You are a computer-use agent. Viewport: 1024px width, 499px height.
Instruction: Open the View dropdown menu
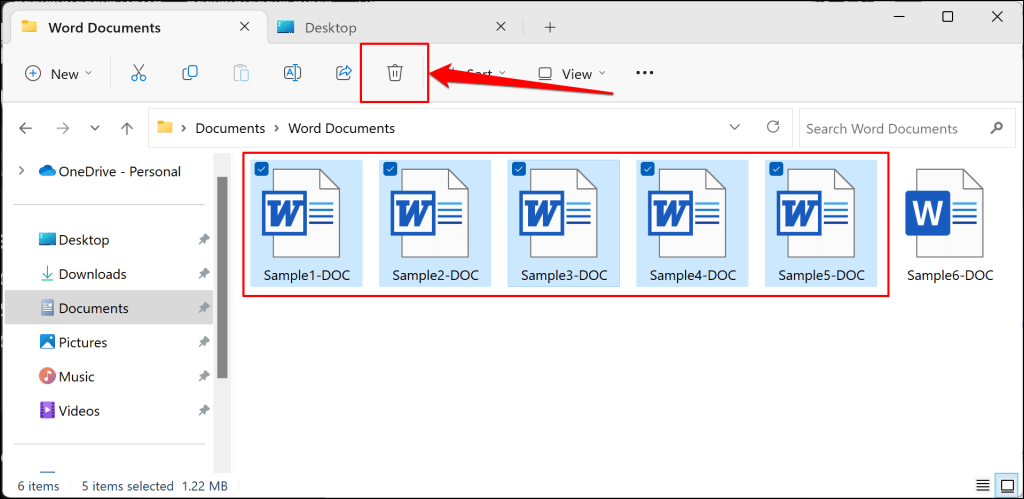572,74
